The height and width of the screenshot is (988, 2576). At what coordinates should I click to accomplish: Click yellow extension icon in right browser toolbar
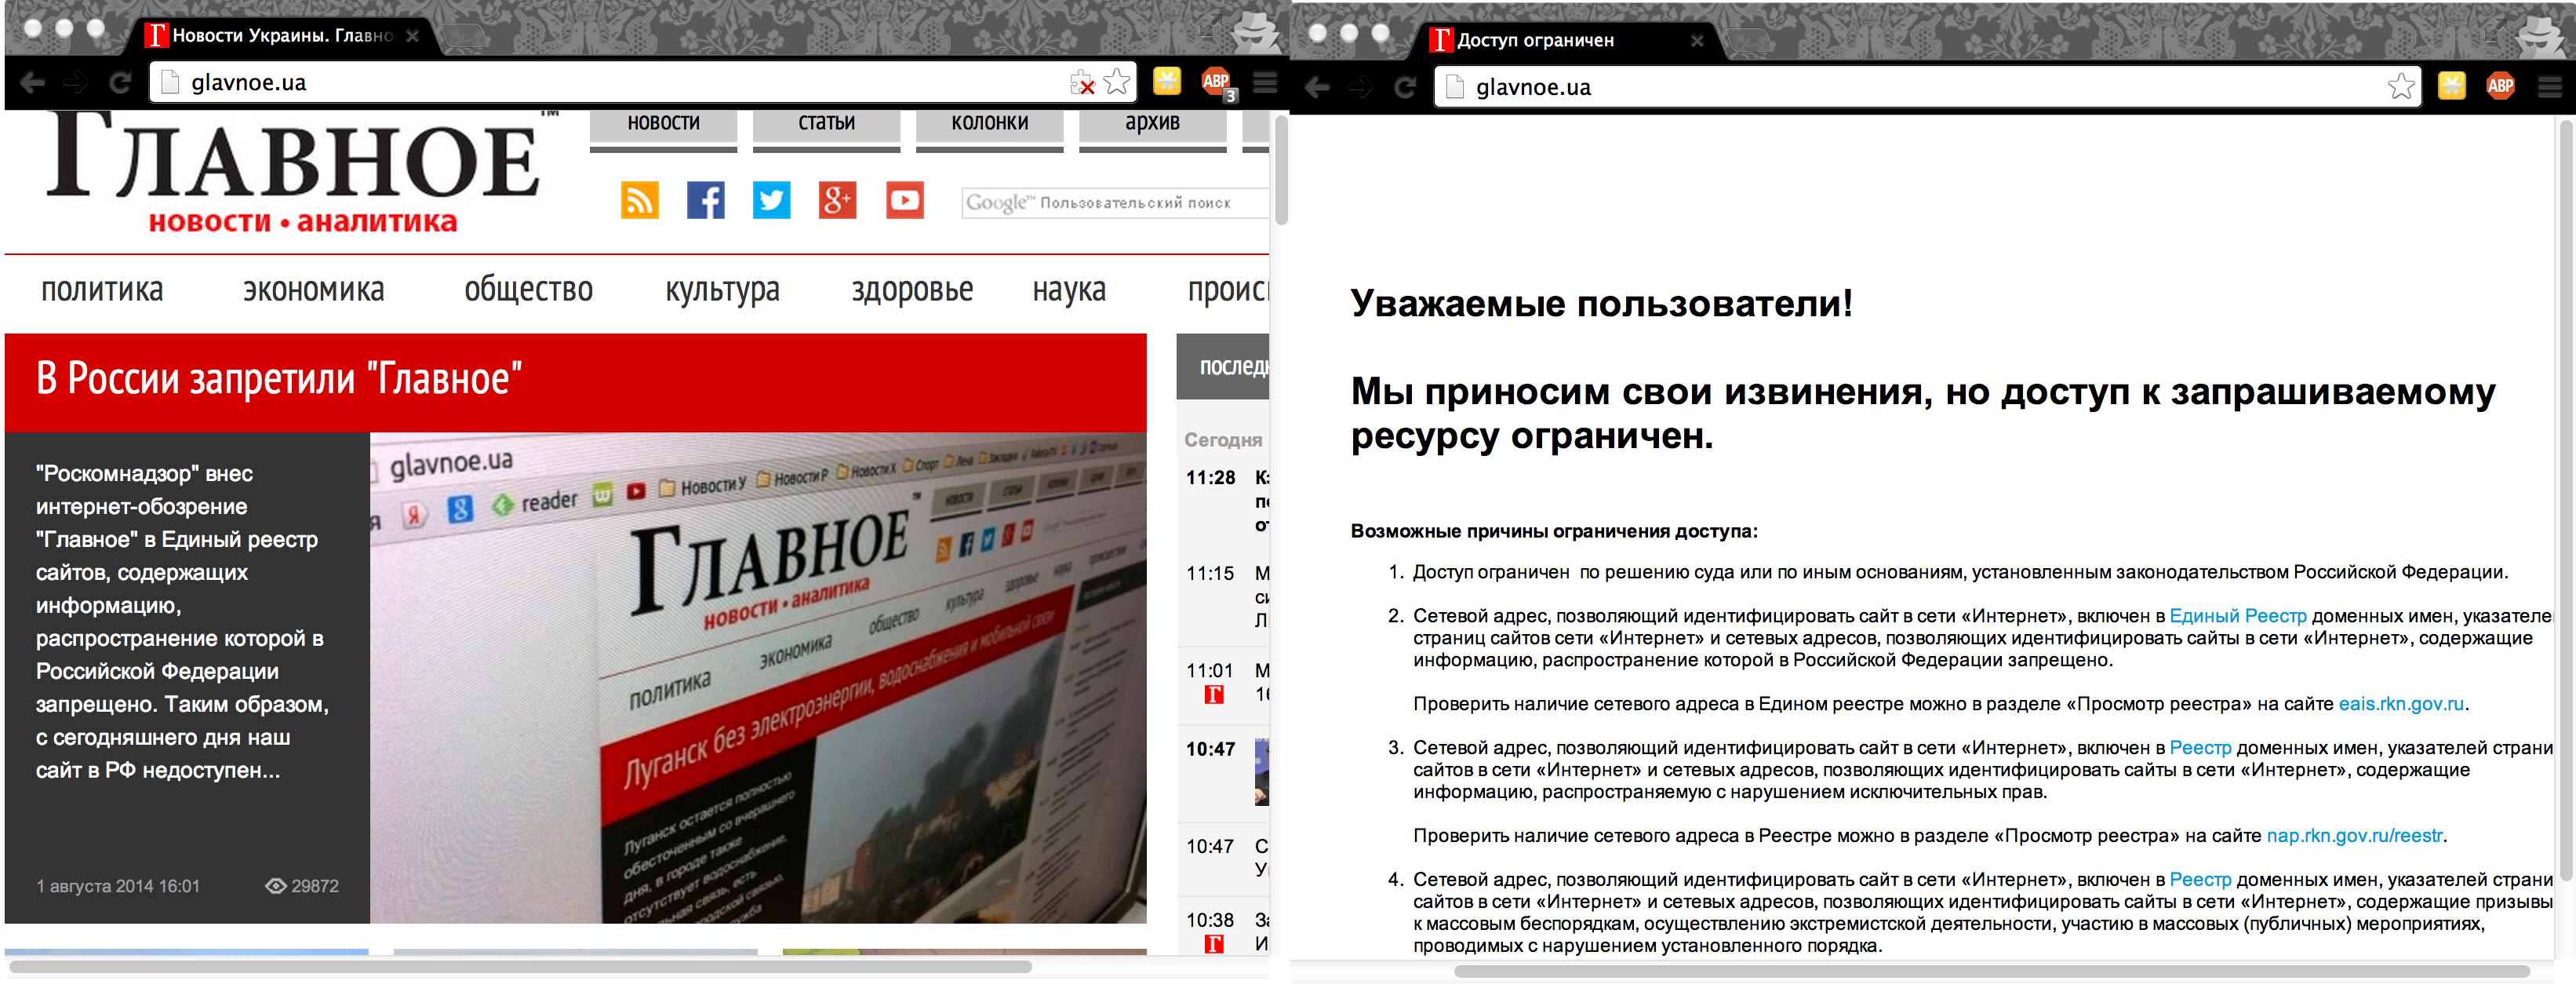click(2451, 86)
